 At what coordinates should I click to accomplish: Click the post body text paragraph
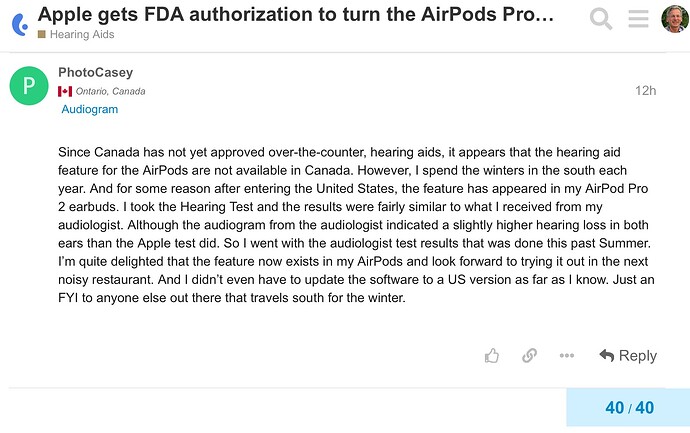coord(356,225)
